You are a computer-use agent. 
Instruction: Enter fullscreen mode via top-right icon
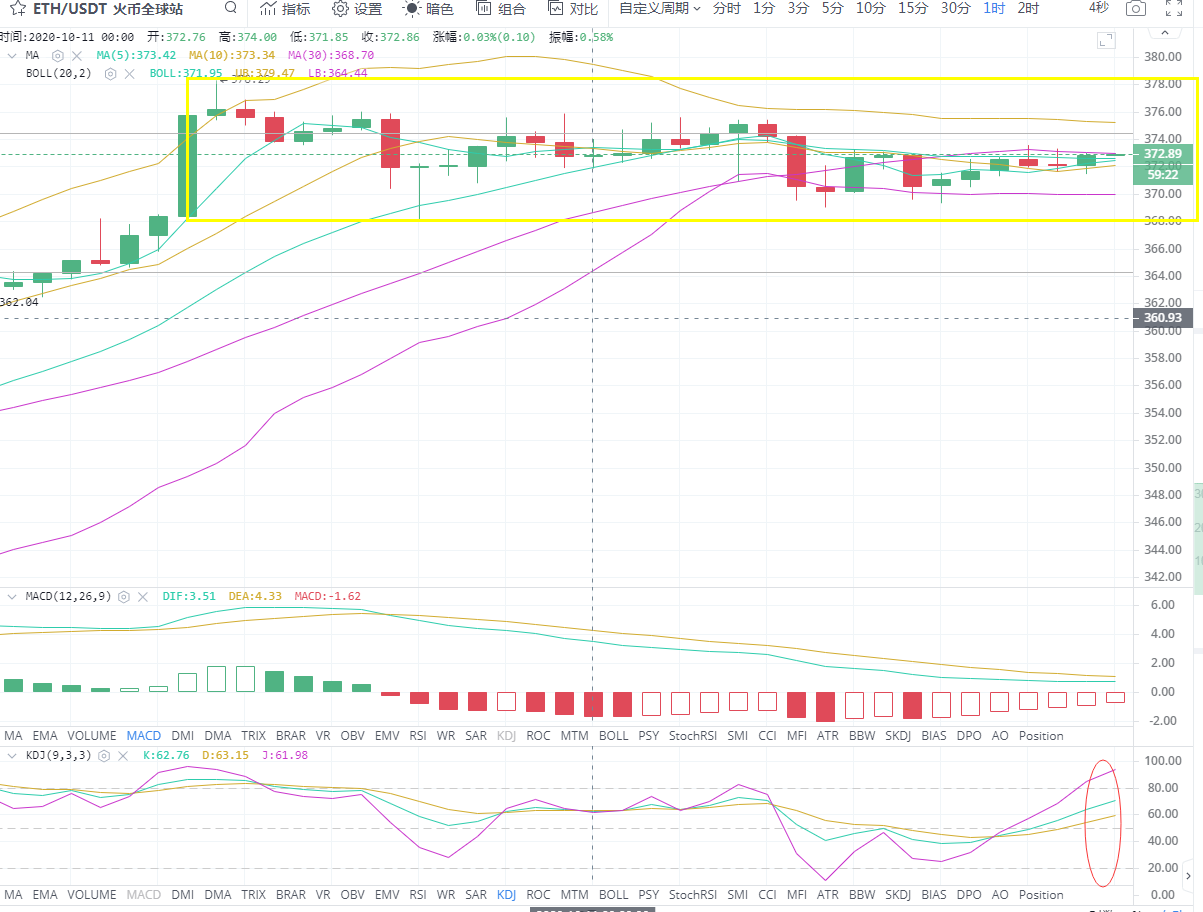click(x=1174, y=9)
